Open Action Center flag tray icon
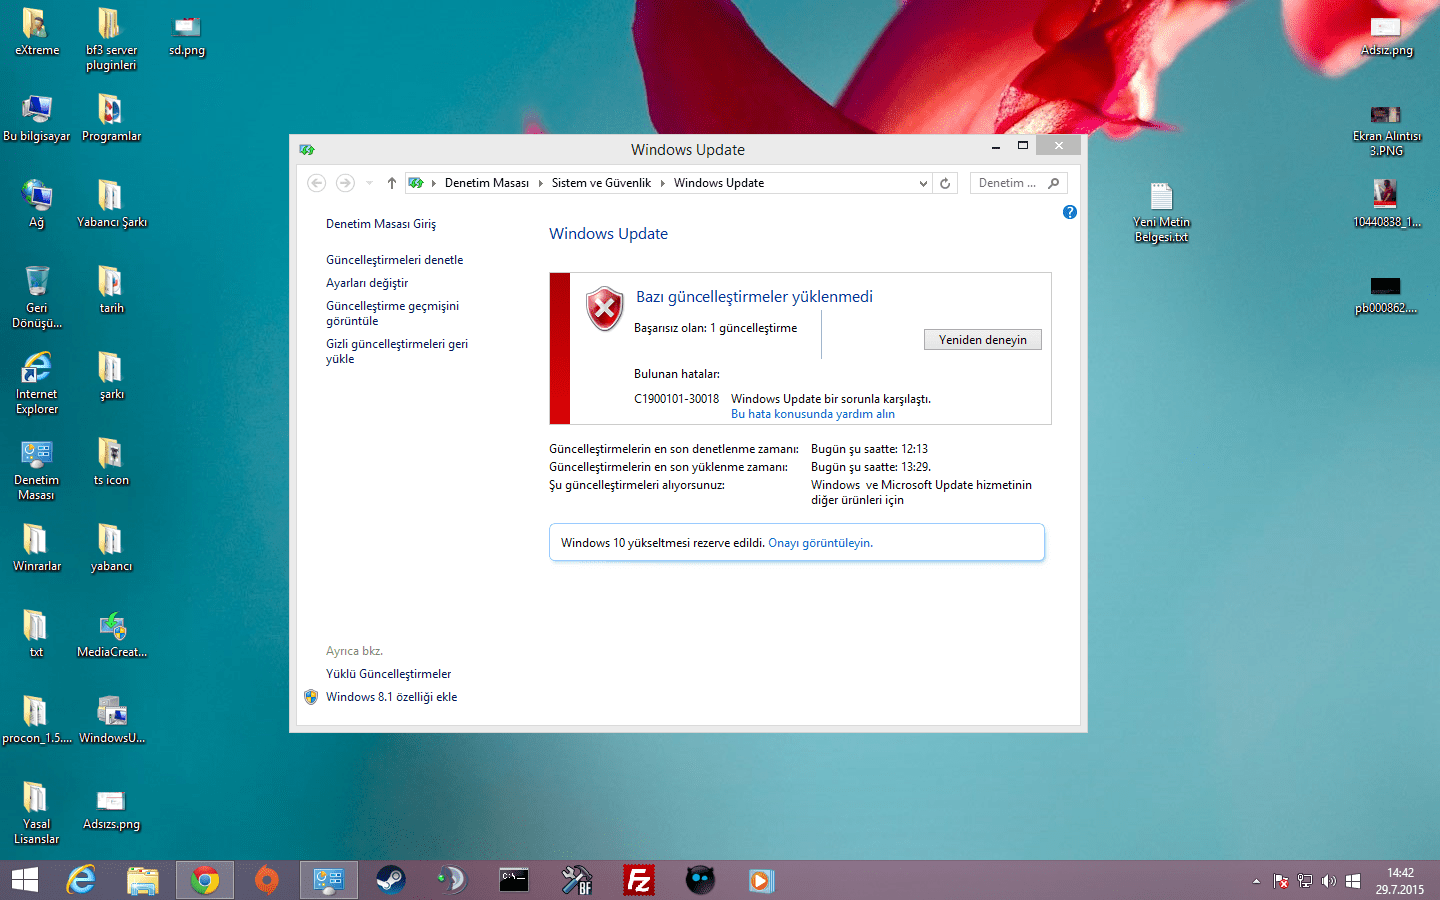The image size is (1440, 900). coord(1280,881)
